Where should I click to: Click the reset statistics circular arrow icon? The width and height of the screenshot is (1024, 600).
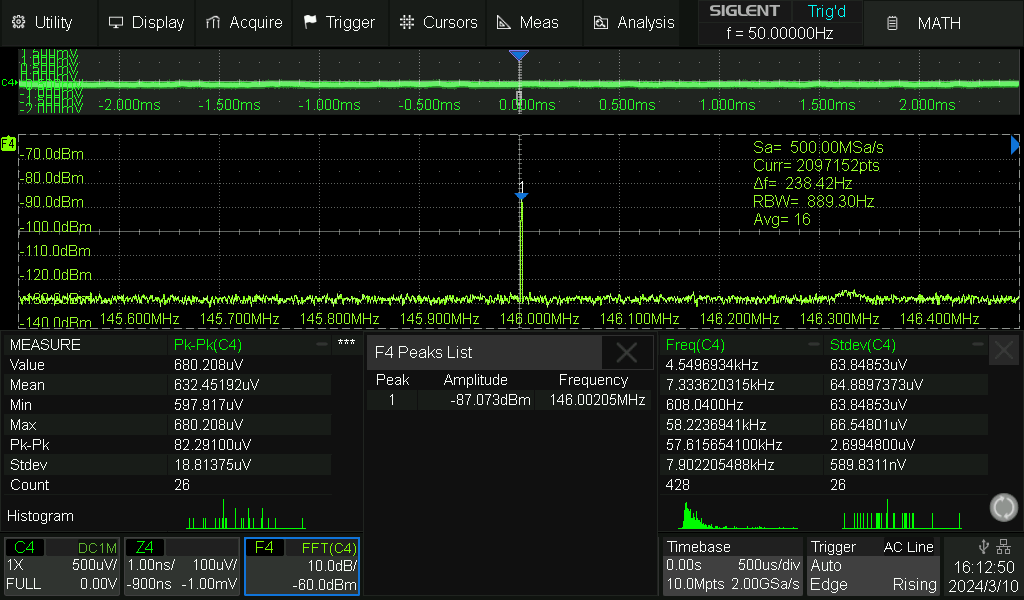tap(1003, 507)
